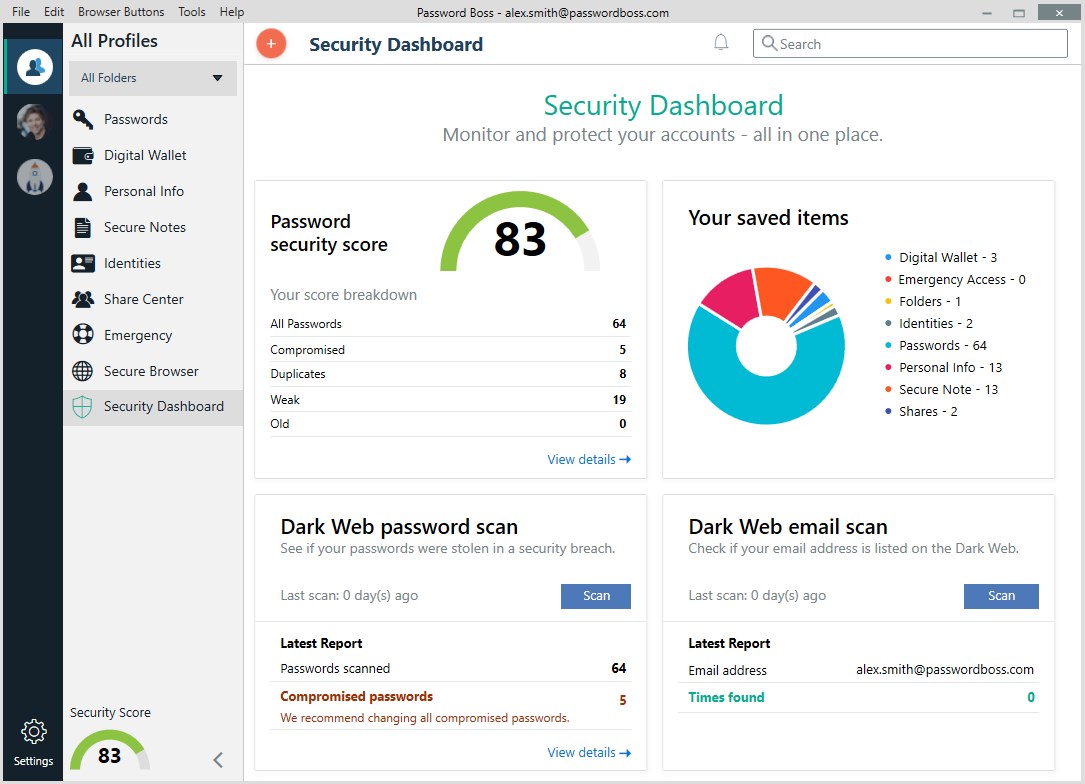
Task: Click the magnifier icon in the search box
Action: pyautogui.click(x=769, y=44)
